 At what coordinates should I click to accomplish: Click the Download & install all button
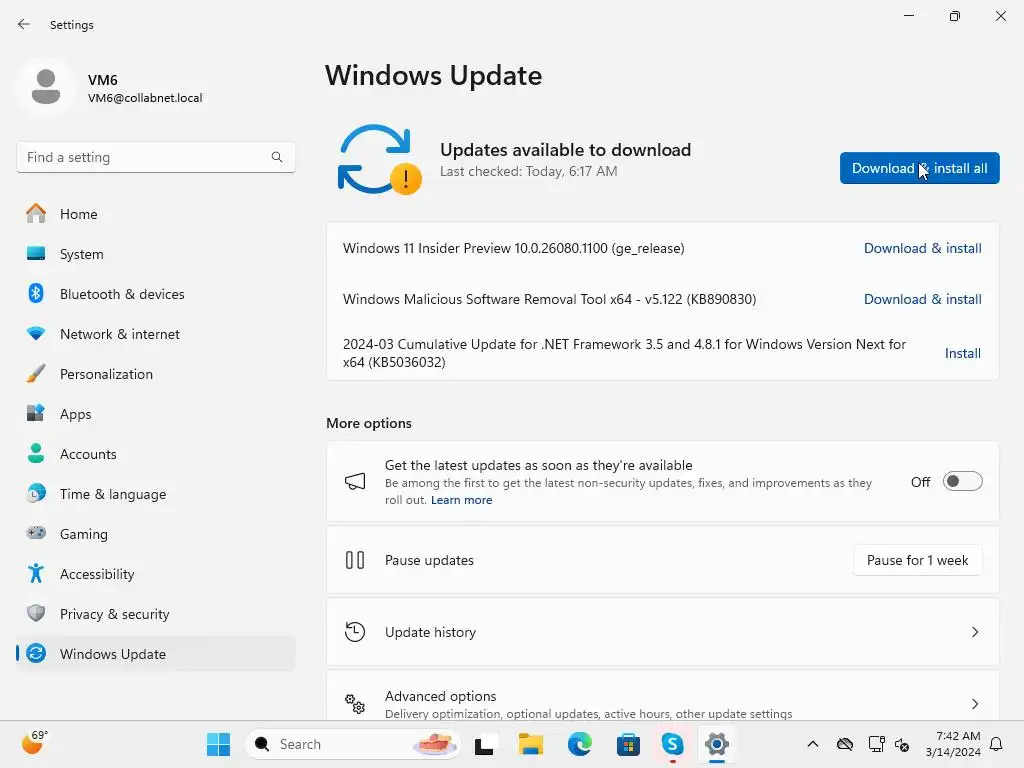[x=920, y=168]
